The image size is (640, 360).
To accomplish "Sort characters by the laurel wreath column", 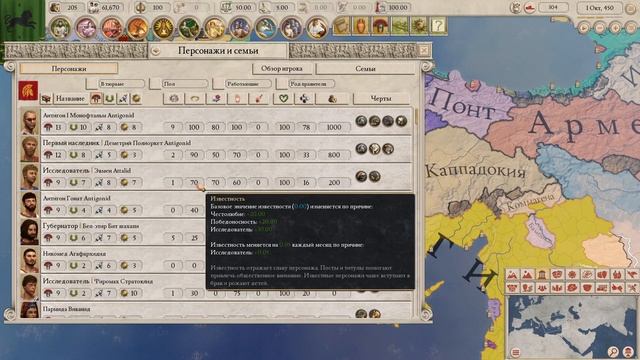I will tap(109, 98).
